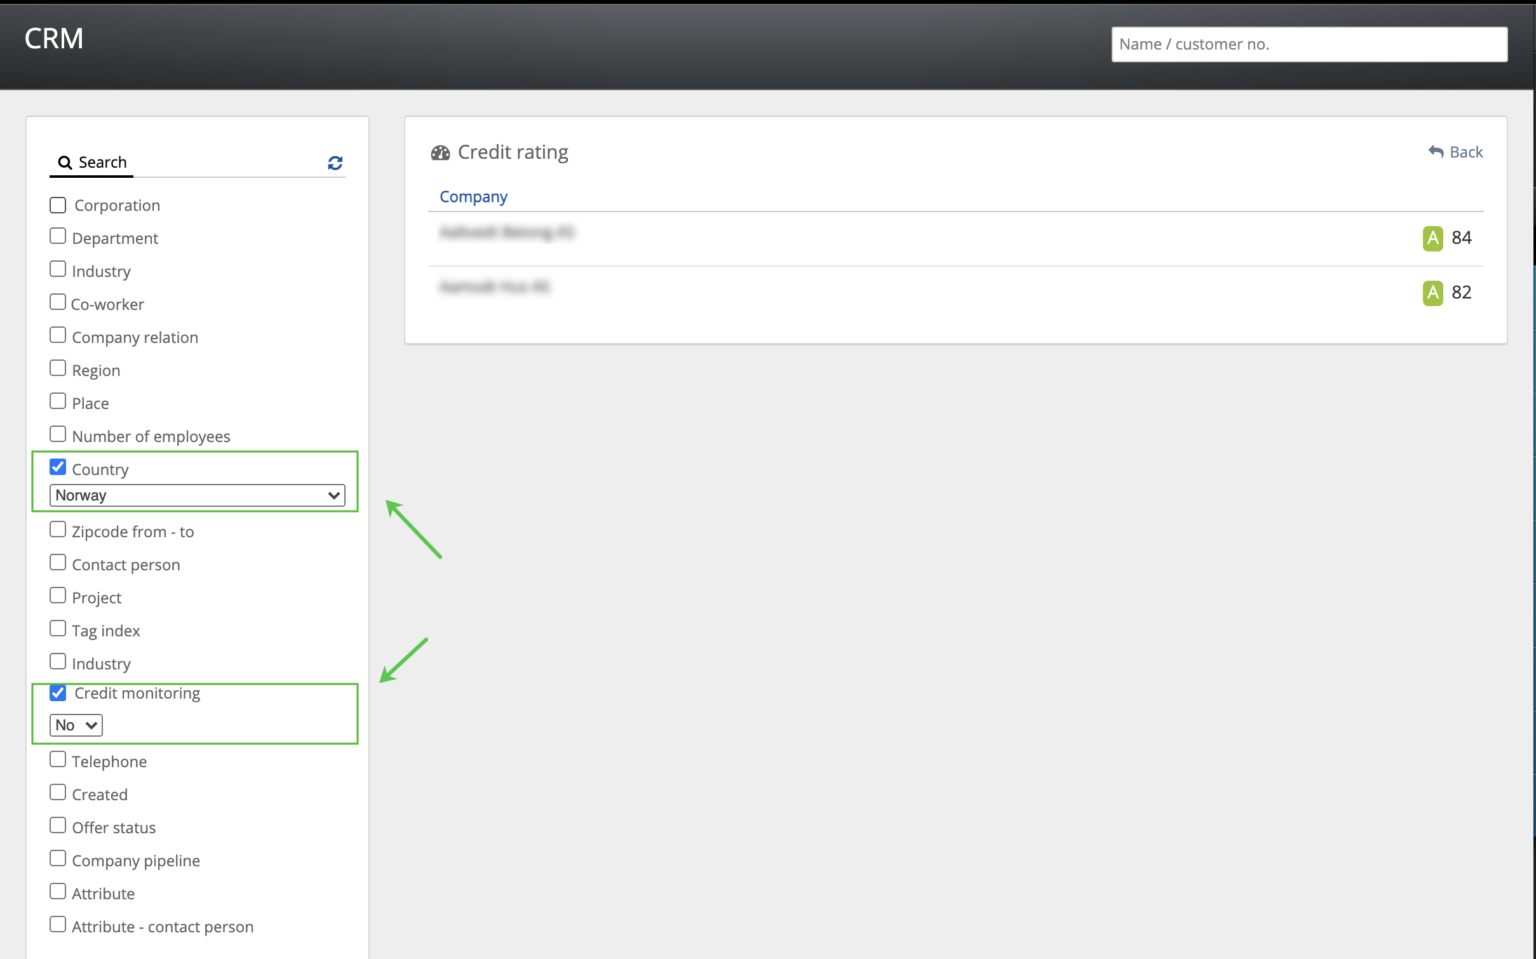The image size is (1536, 959).
Task: Click the green A badge for score 82
Action: click(x=1432, y=293)
